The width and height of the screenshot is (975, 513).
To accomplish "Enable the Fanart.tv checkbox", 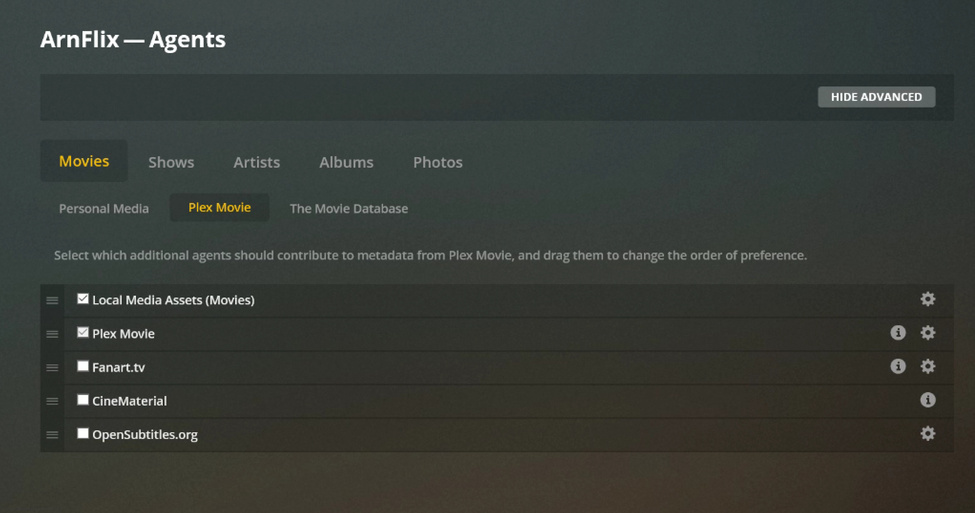I will click(x=83, y=366).
